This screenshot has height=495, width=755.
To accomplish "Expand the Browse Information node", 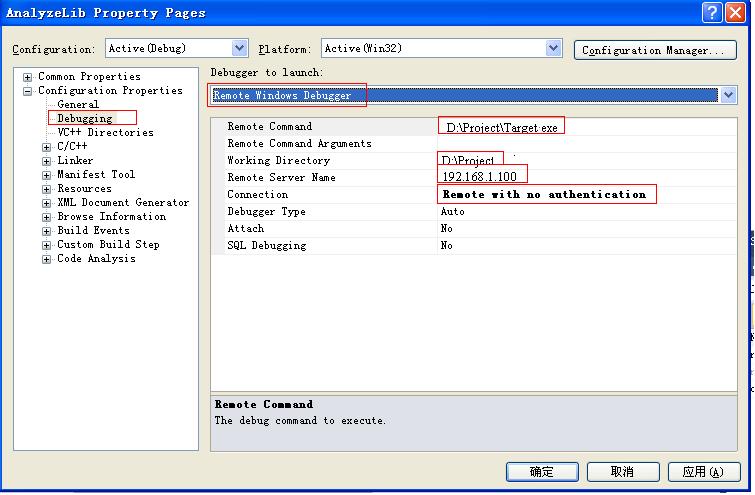I will [x=46, y=217].
